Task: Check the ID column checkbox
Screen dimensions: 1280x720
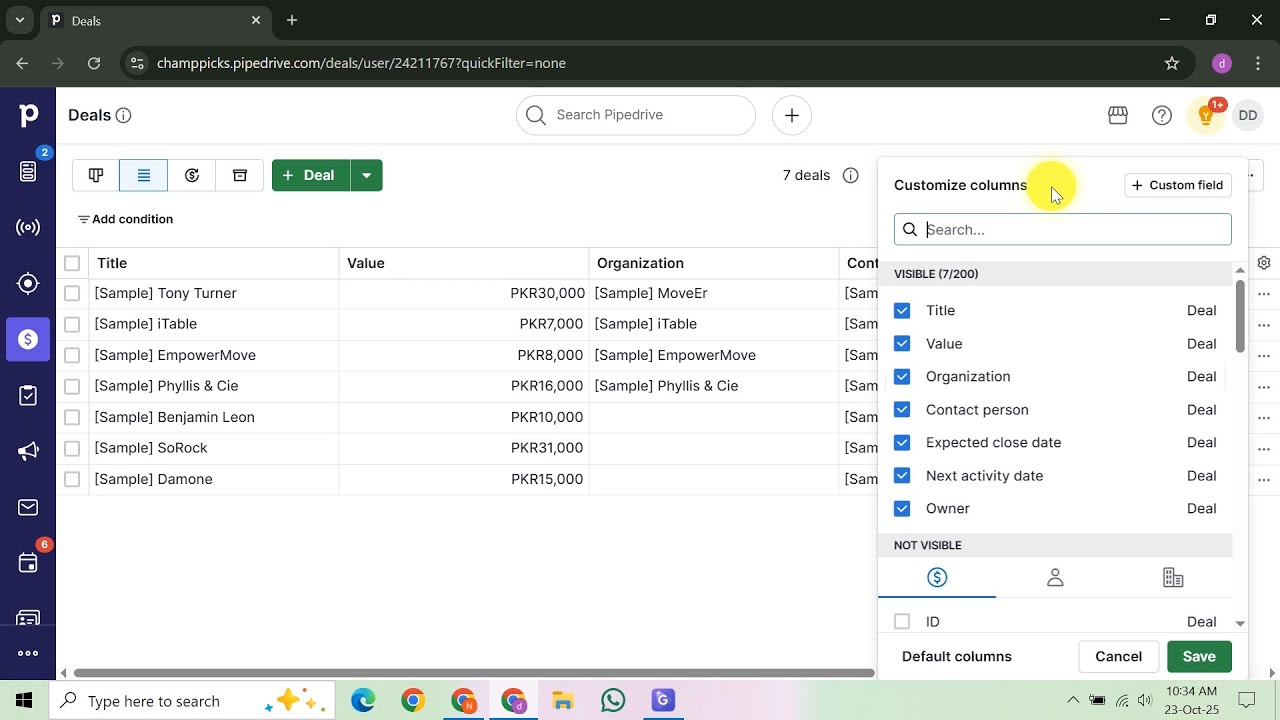Action: [x=902, y=622]
